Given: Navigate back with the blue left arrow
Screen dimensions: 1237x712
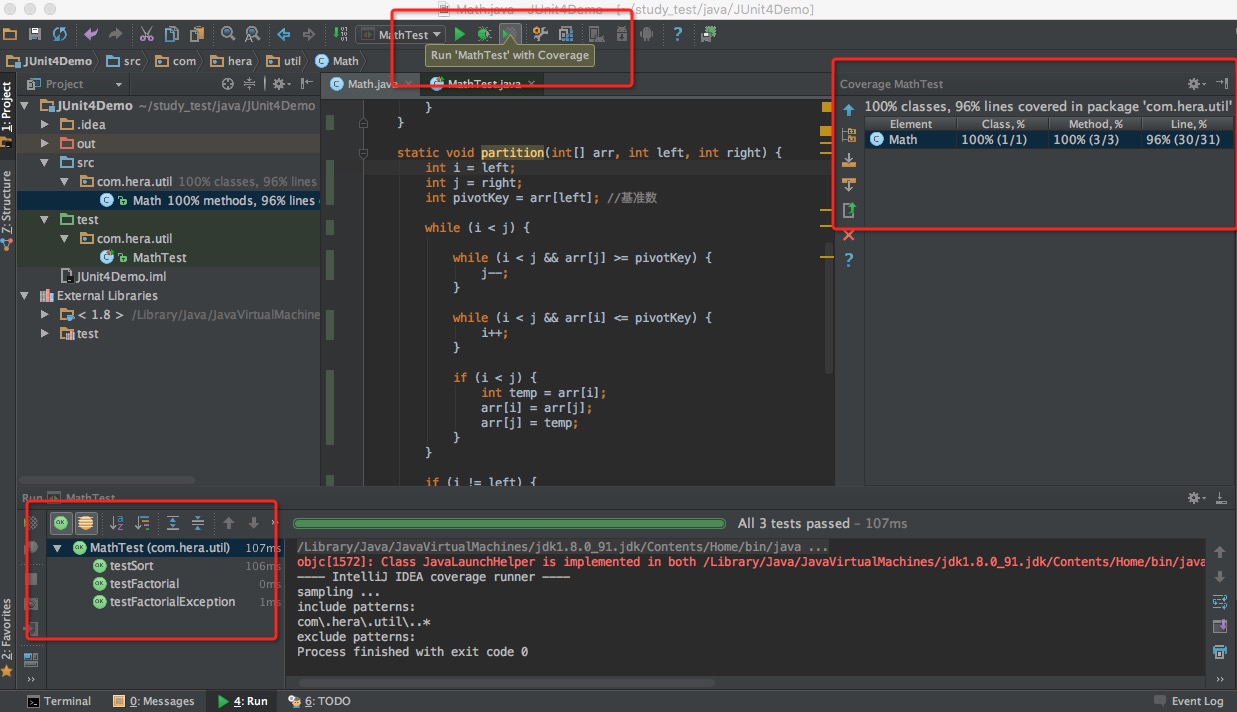Looking at the screenshot, I should coord(284,34).
